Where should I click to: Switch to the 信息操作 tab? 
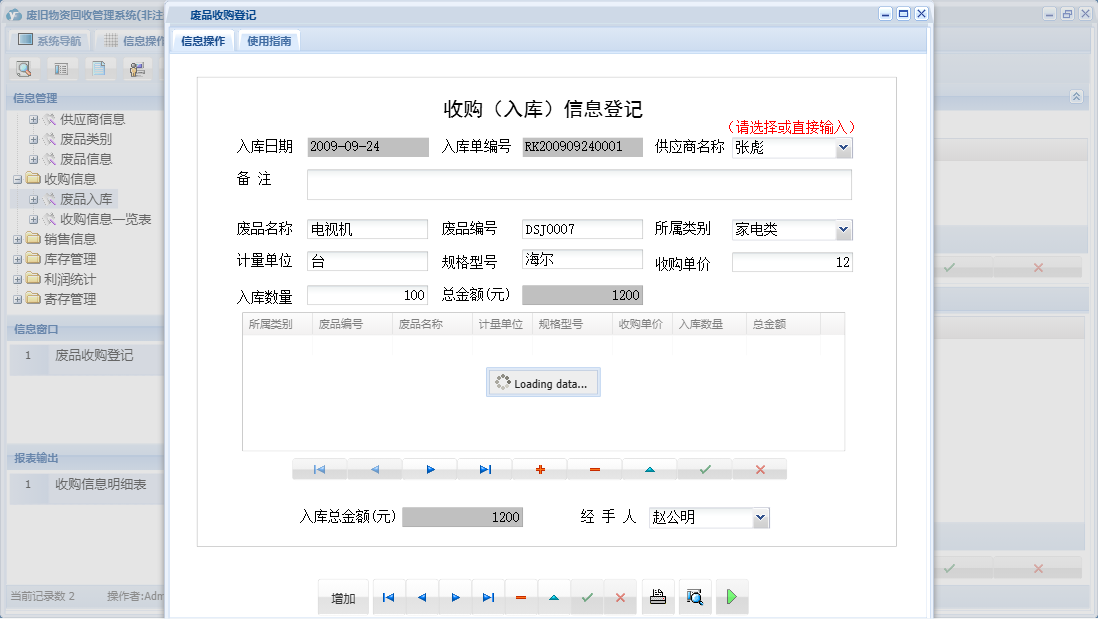[203, 41]
